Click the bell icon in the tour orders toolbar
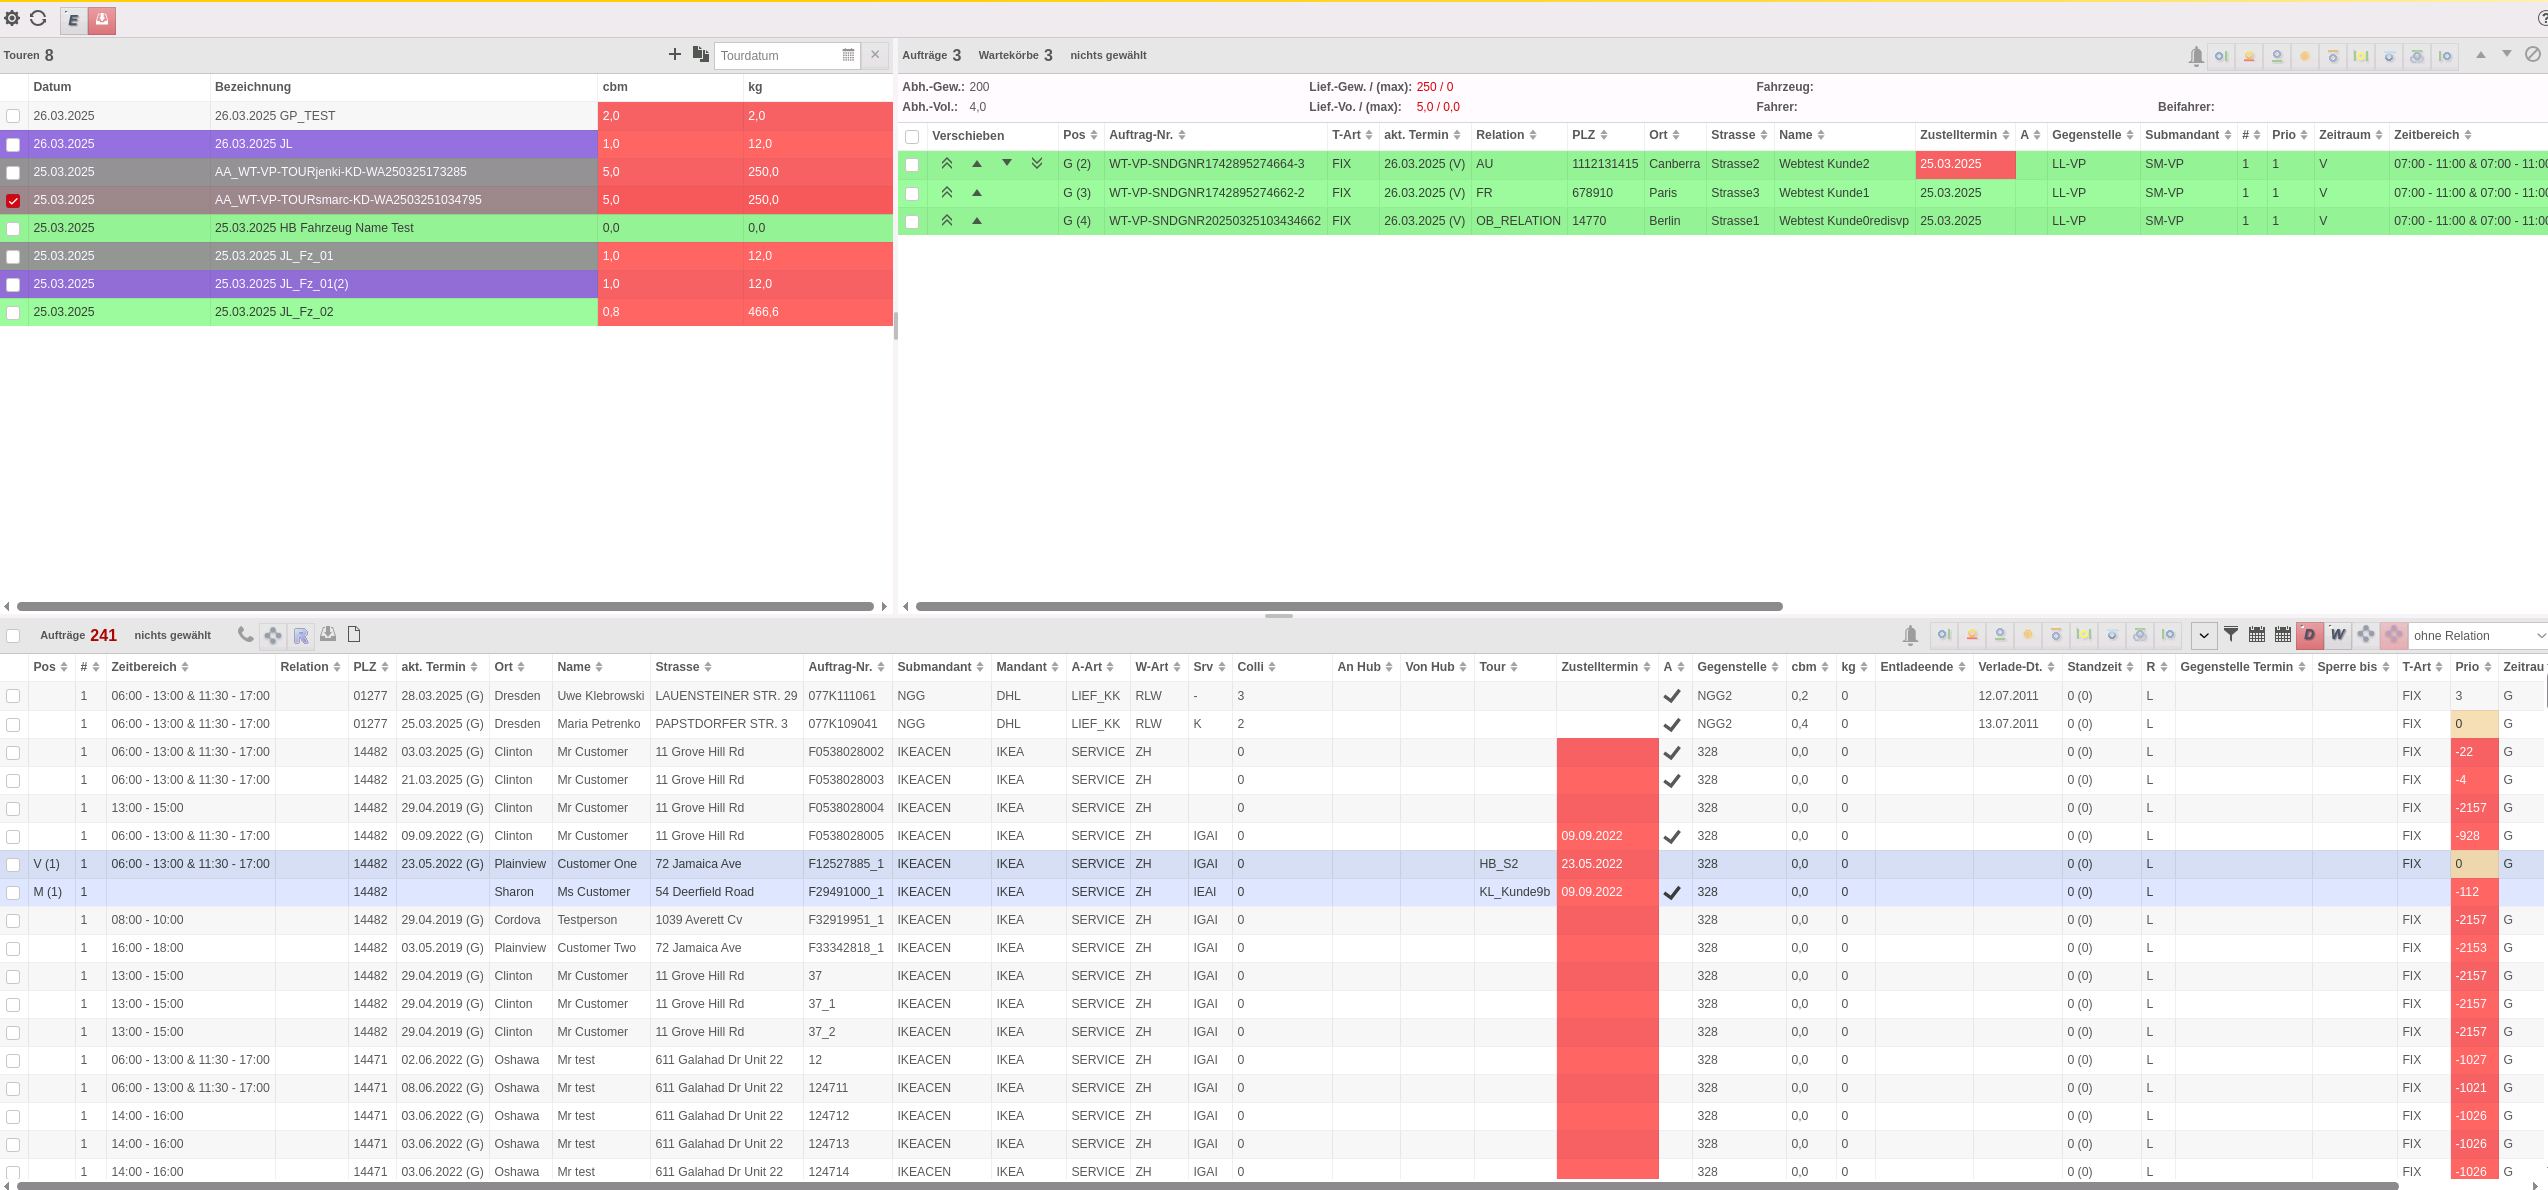 click(2196, 56)
